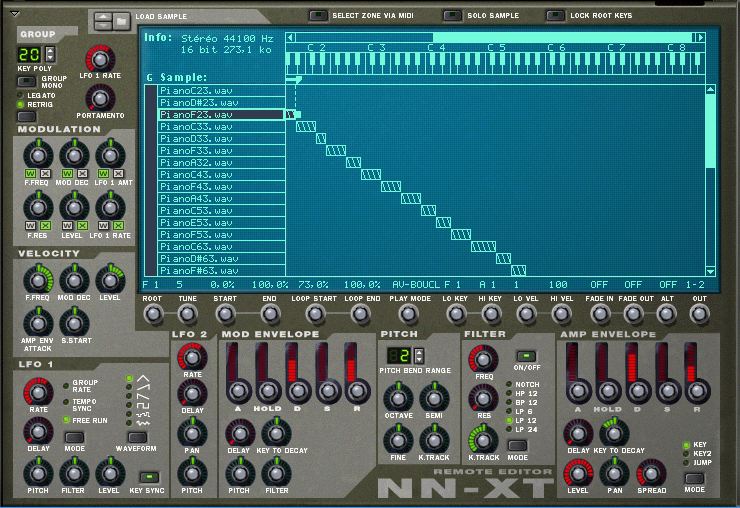The height and width of the screenshot is (508, 740).
Task: Click the Key Poly stepper arrows
Action: (50, 53)
